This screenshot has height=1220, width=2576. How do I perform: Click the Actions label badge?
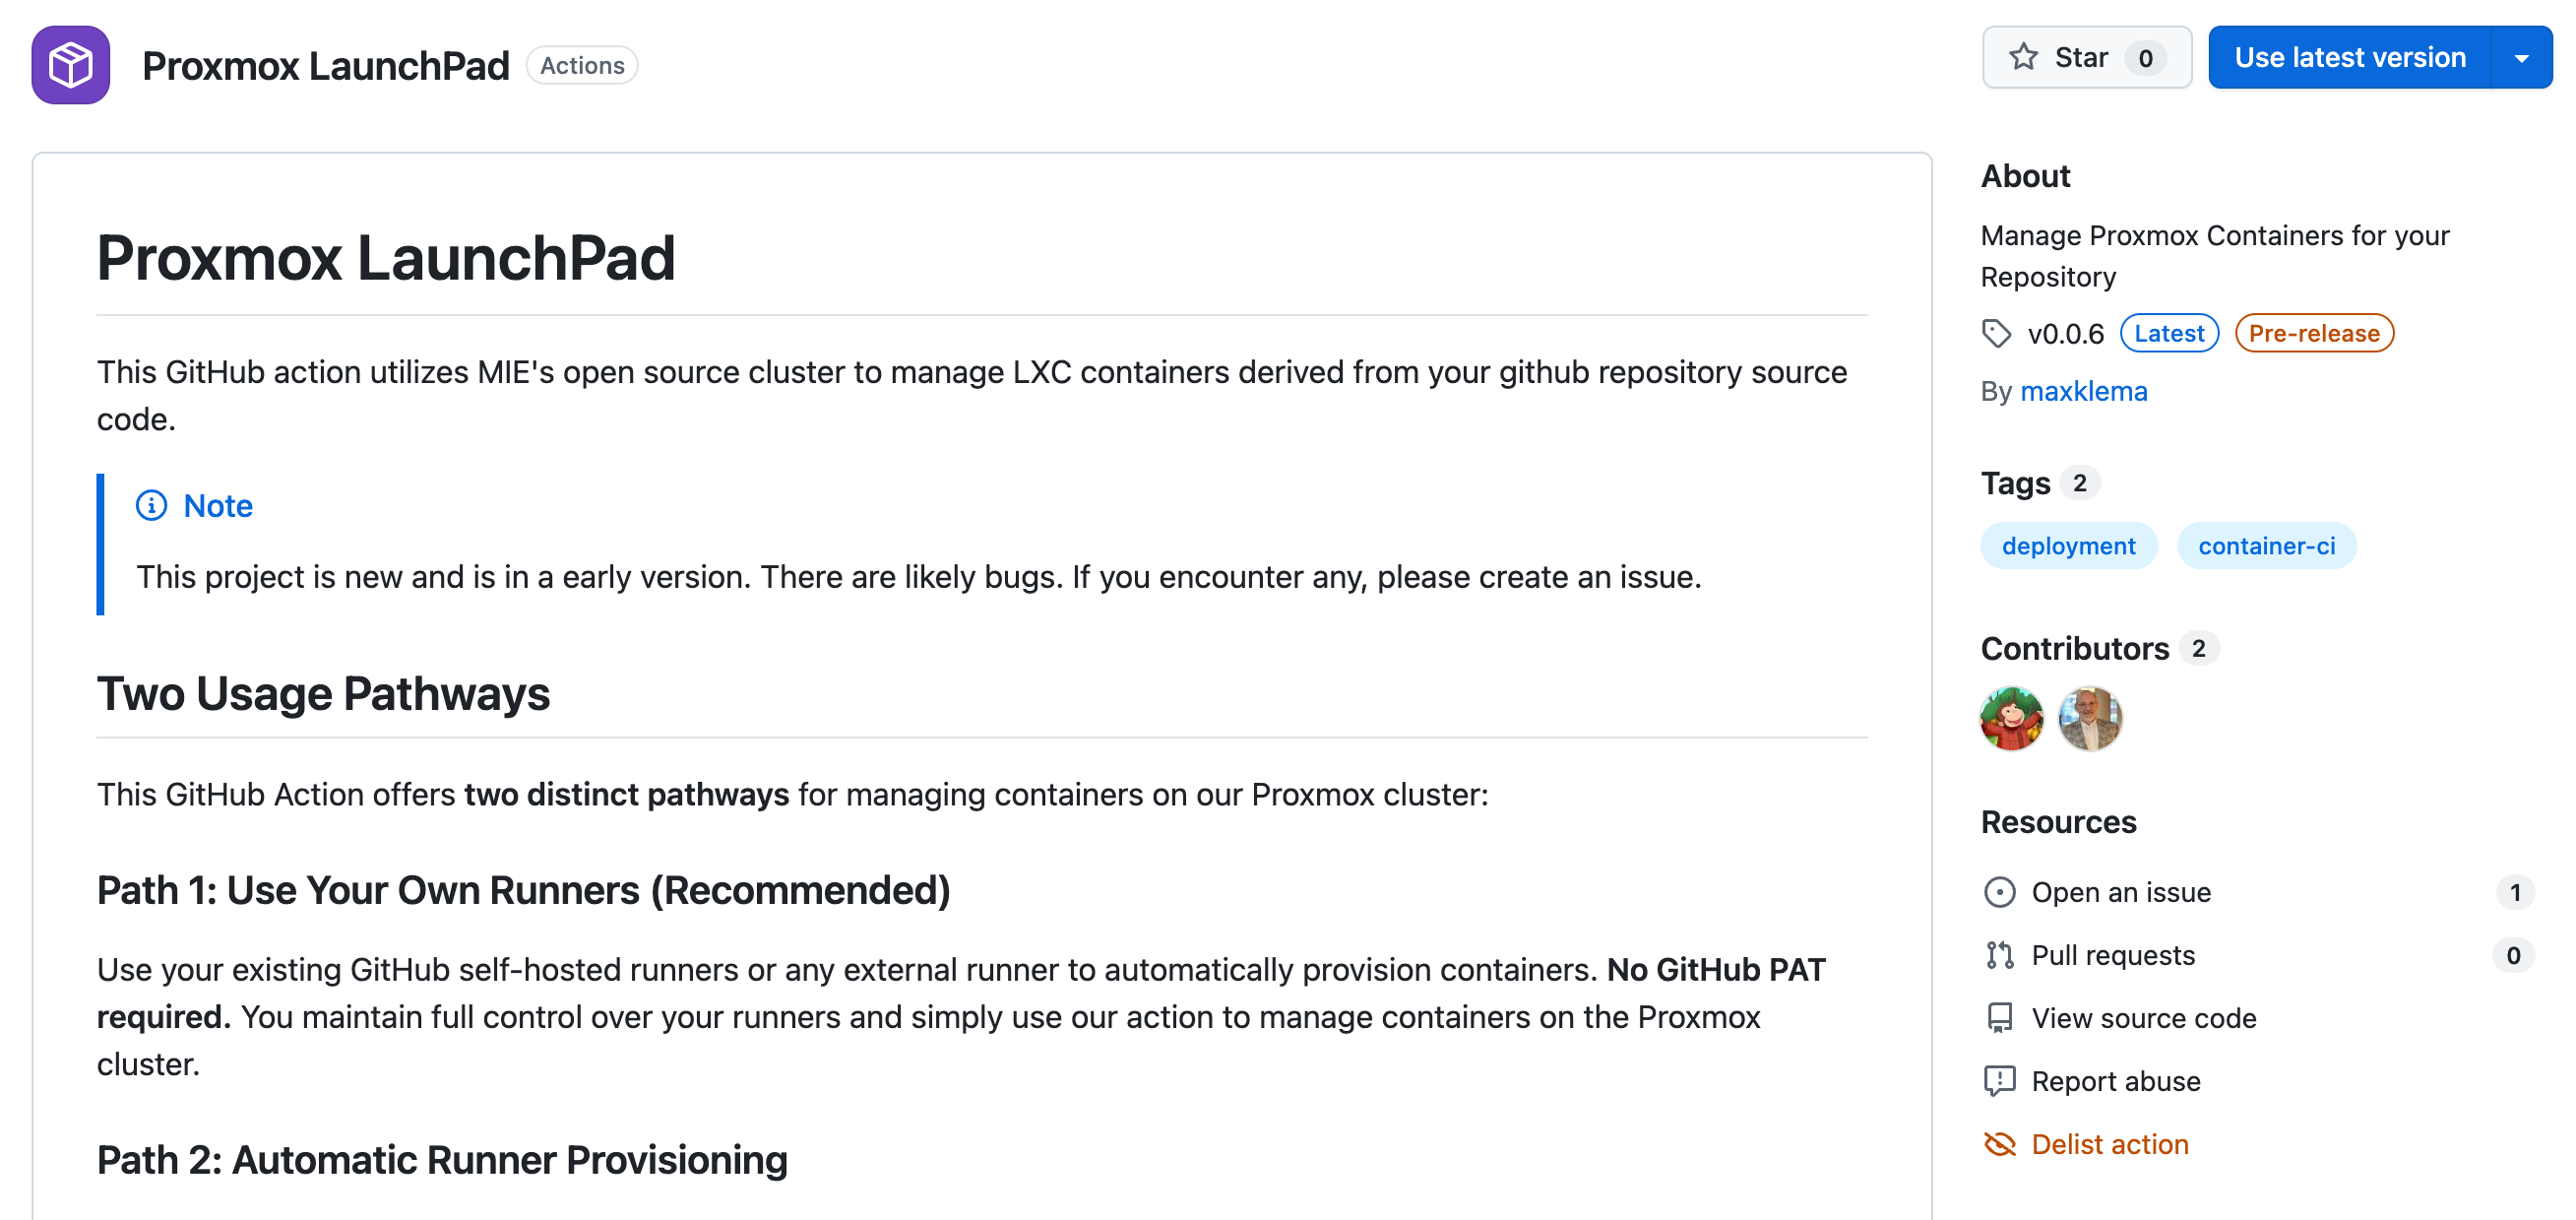click(x=582, y=65)
